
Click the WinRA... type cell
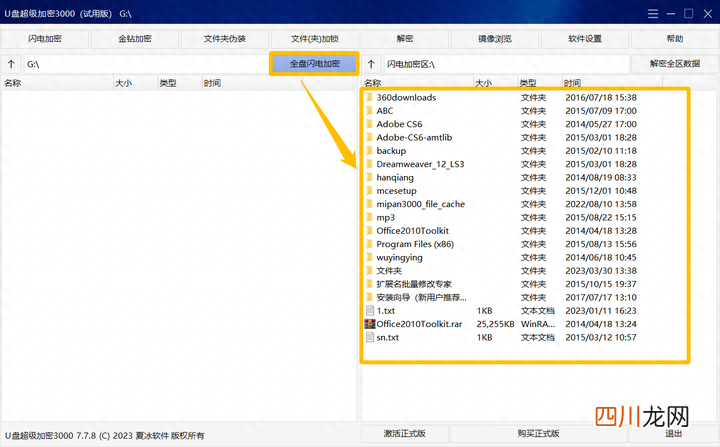(538, 324)
